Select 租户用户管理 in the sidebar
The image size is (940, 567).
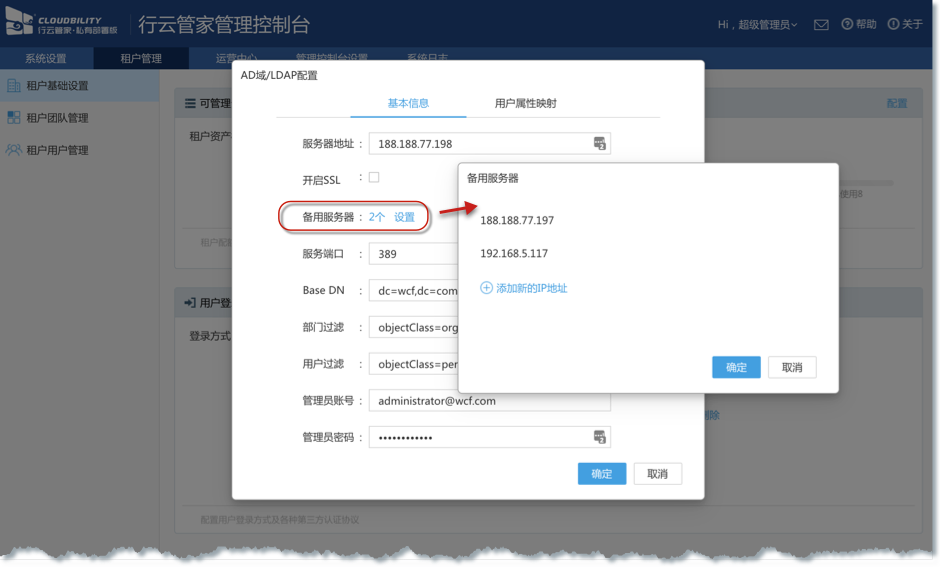click(80, 150)
